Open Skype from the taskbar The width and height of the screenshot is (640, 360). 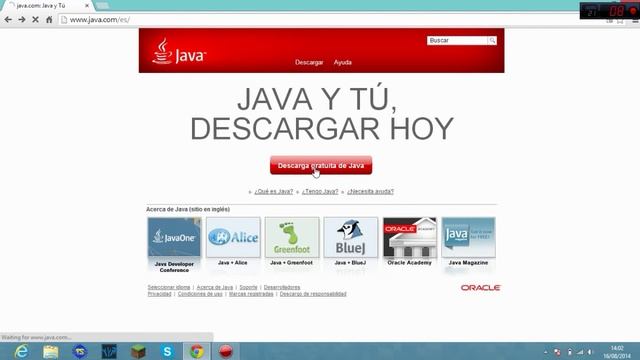167,351
